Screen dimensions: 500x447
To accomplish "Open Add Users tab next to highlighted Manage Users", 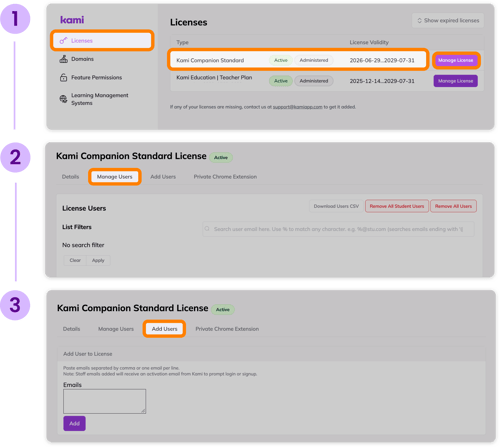I will click(163, 177).
